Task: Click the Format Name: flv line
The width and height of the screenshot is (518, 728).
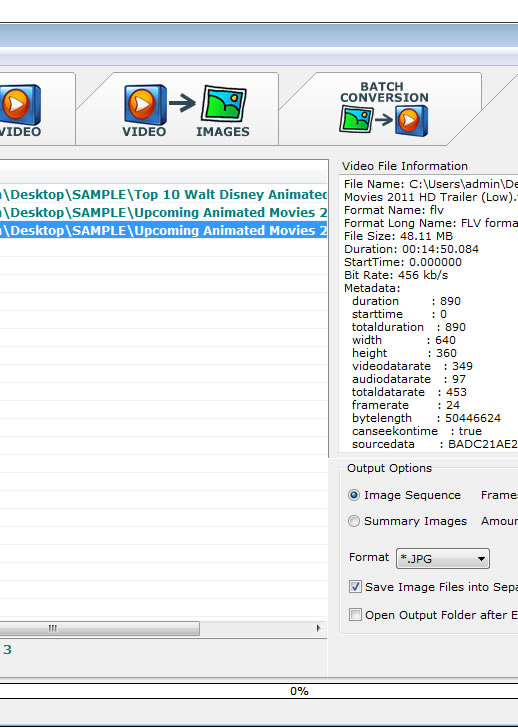Action: (x=394, y=210)
